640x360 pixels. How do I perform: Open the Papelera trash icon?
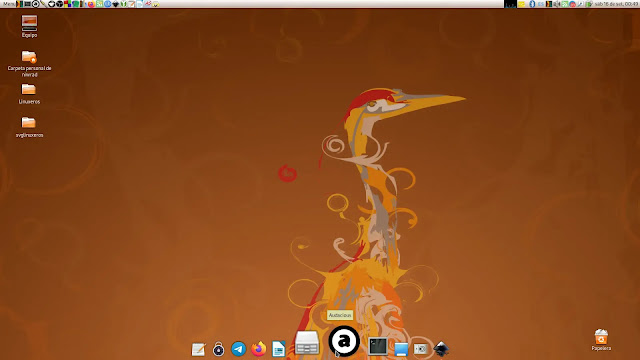[x=601, y=340]
